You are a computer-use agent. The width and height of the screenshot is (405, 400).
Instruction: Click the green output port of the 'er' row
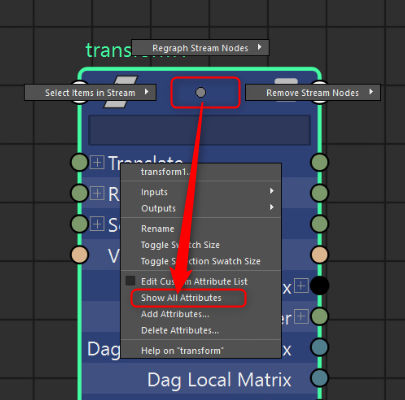click(x=319, y=316)
